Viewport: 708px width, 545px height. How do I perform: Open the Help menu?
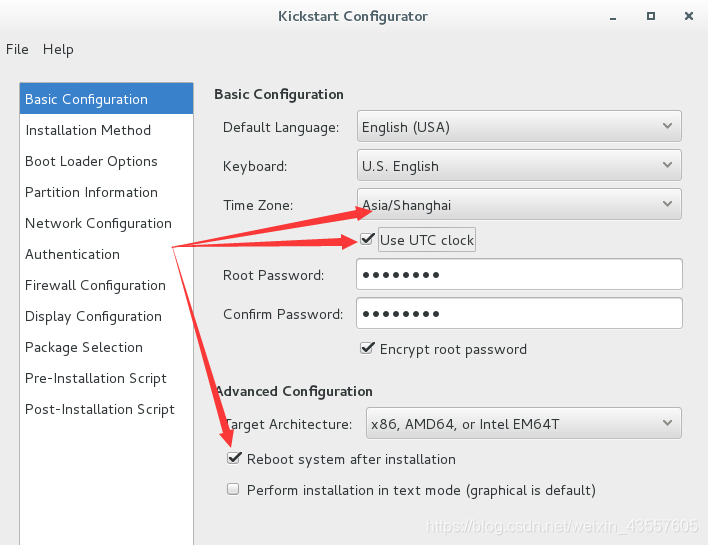[x=58, y=49]
